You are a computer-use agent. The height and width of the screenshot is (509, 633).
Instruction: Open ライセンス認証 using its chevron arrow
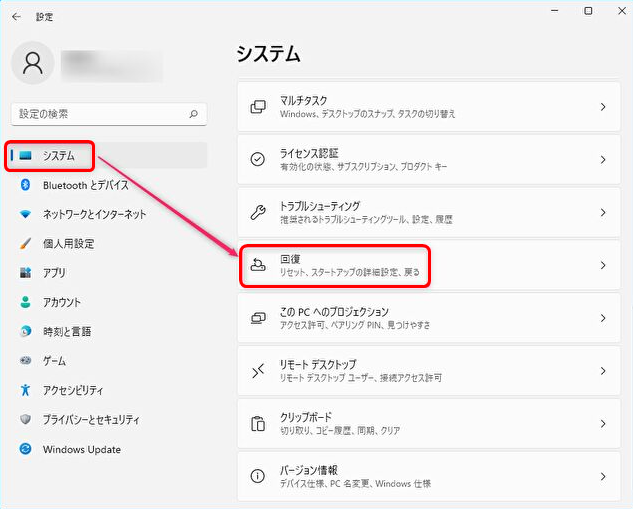pos(603,160)
